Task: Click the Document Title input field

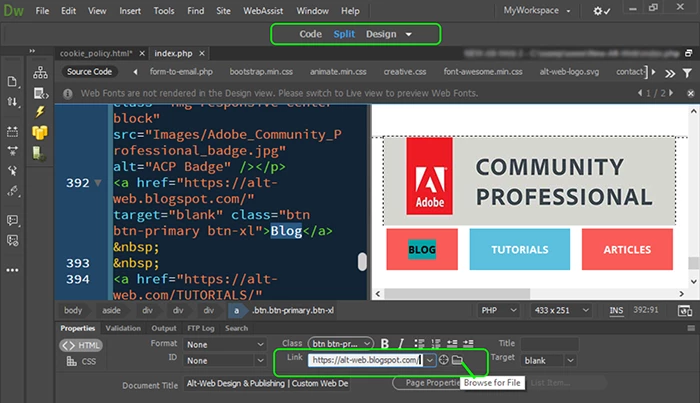Action: tap(267, 383)
